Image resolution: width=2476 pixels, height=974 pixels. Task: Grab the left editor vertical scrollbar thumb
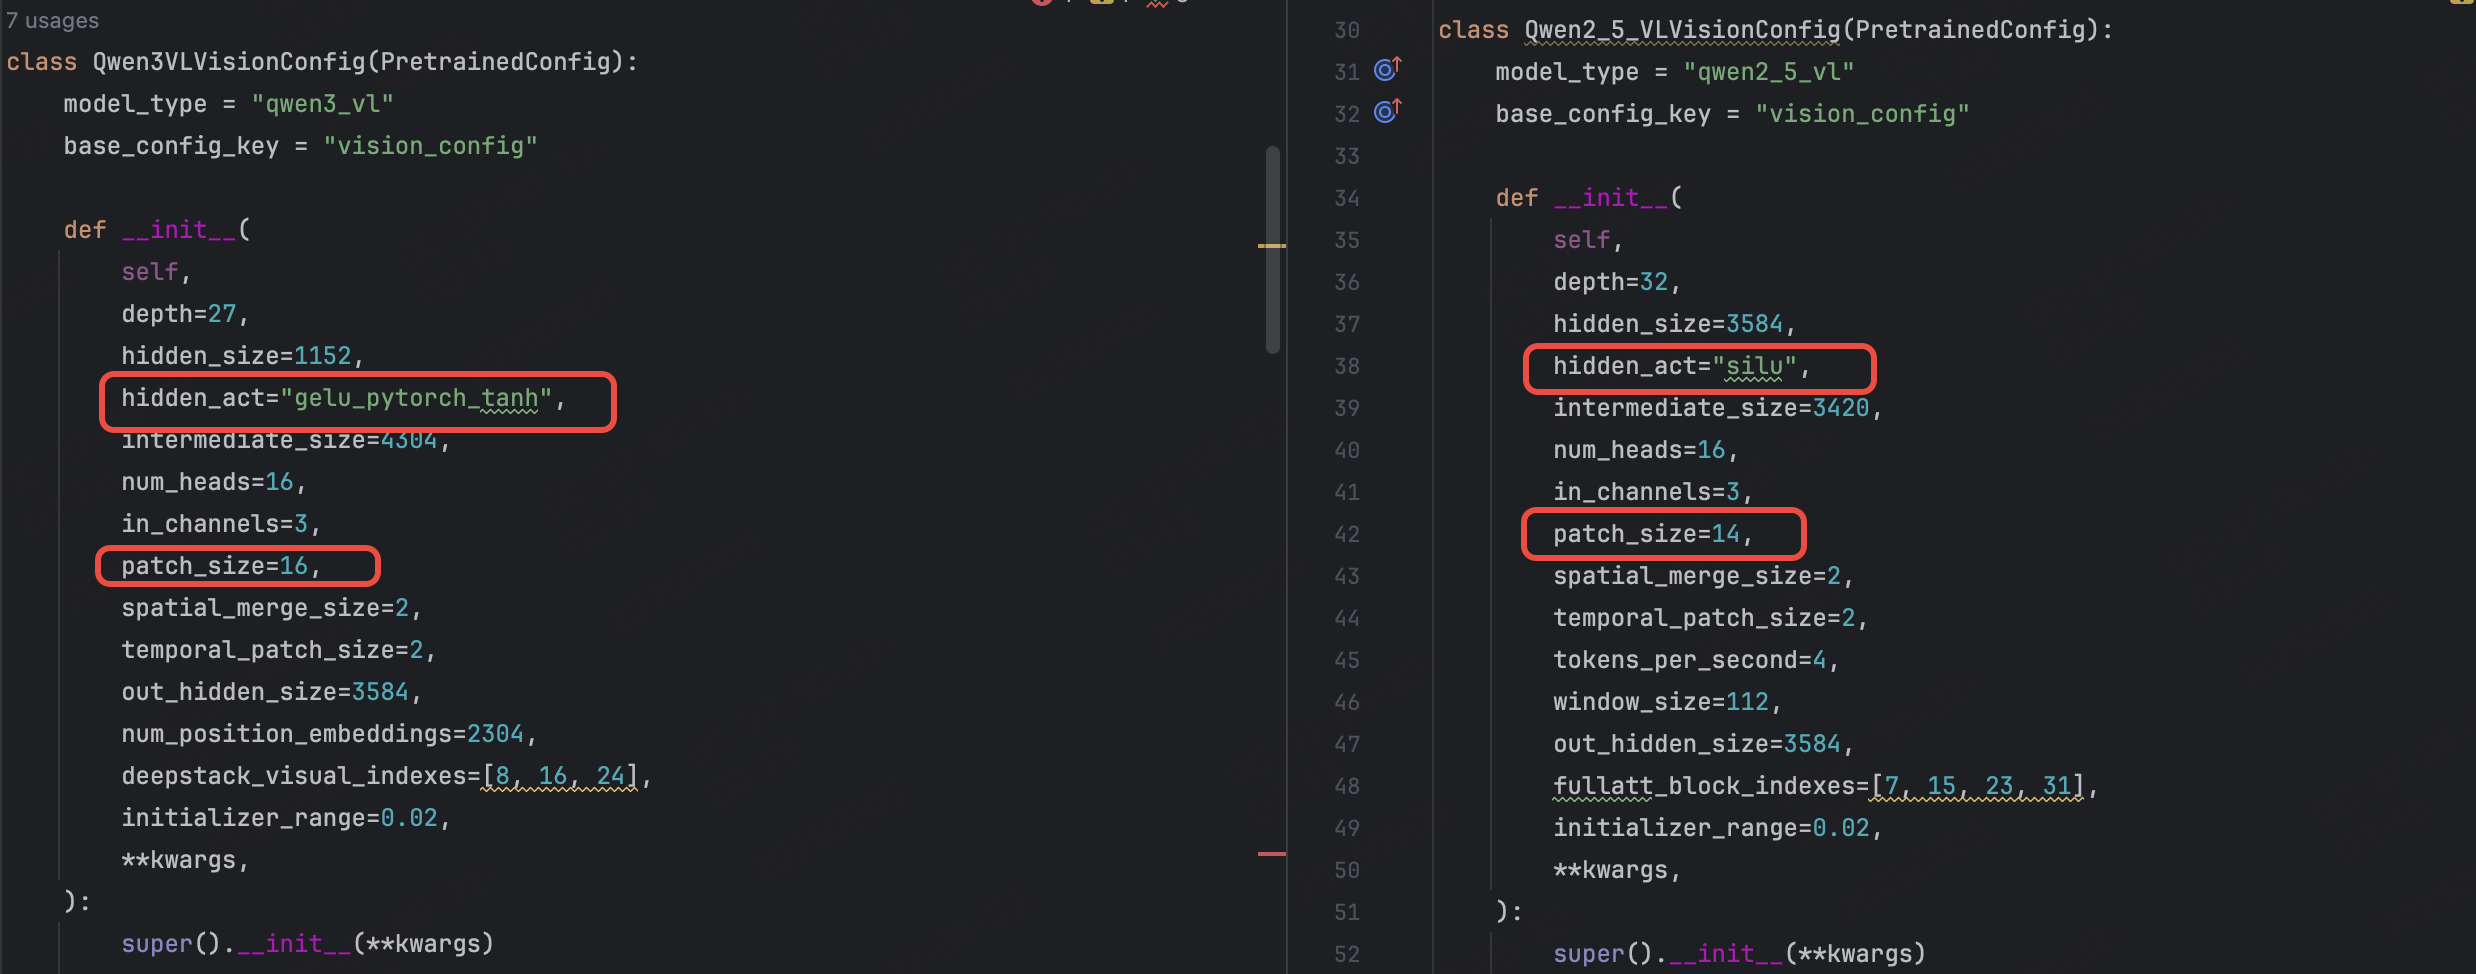coord(1272,250)
